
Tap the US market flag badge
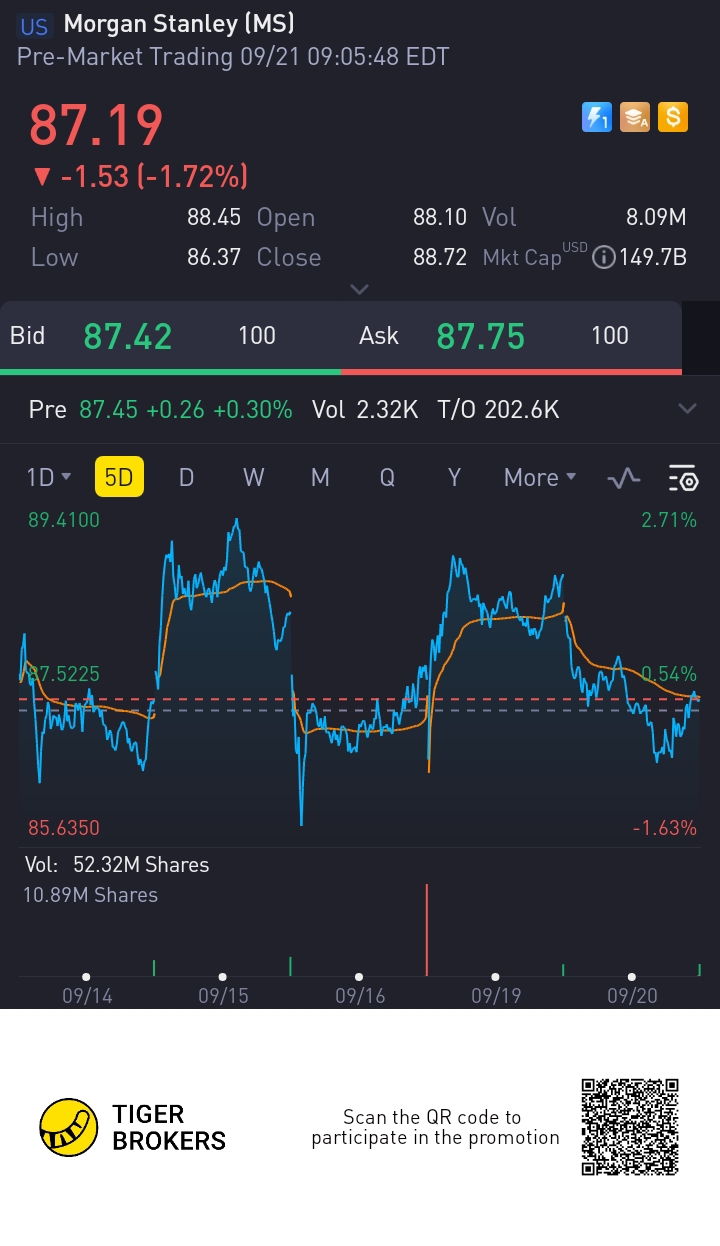(34, 26)
